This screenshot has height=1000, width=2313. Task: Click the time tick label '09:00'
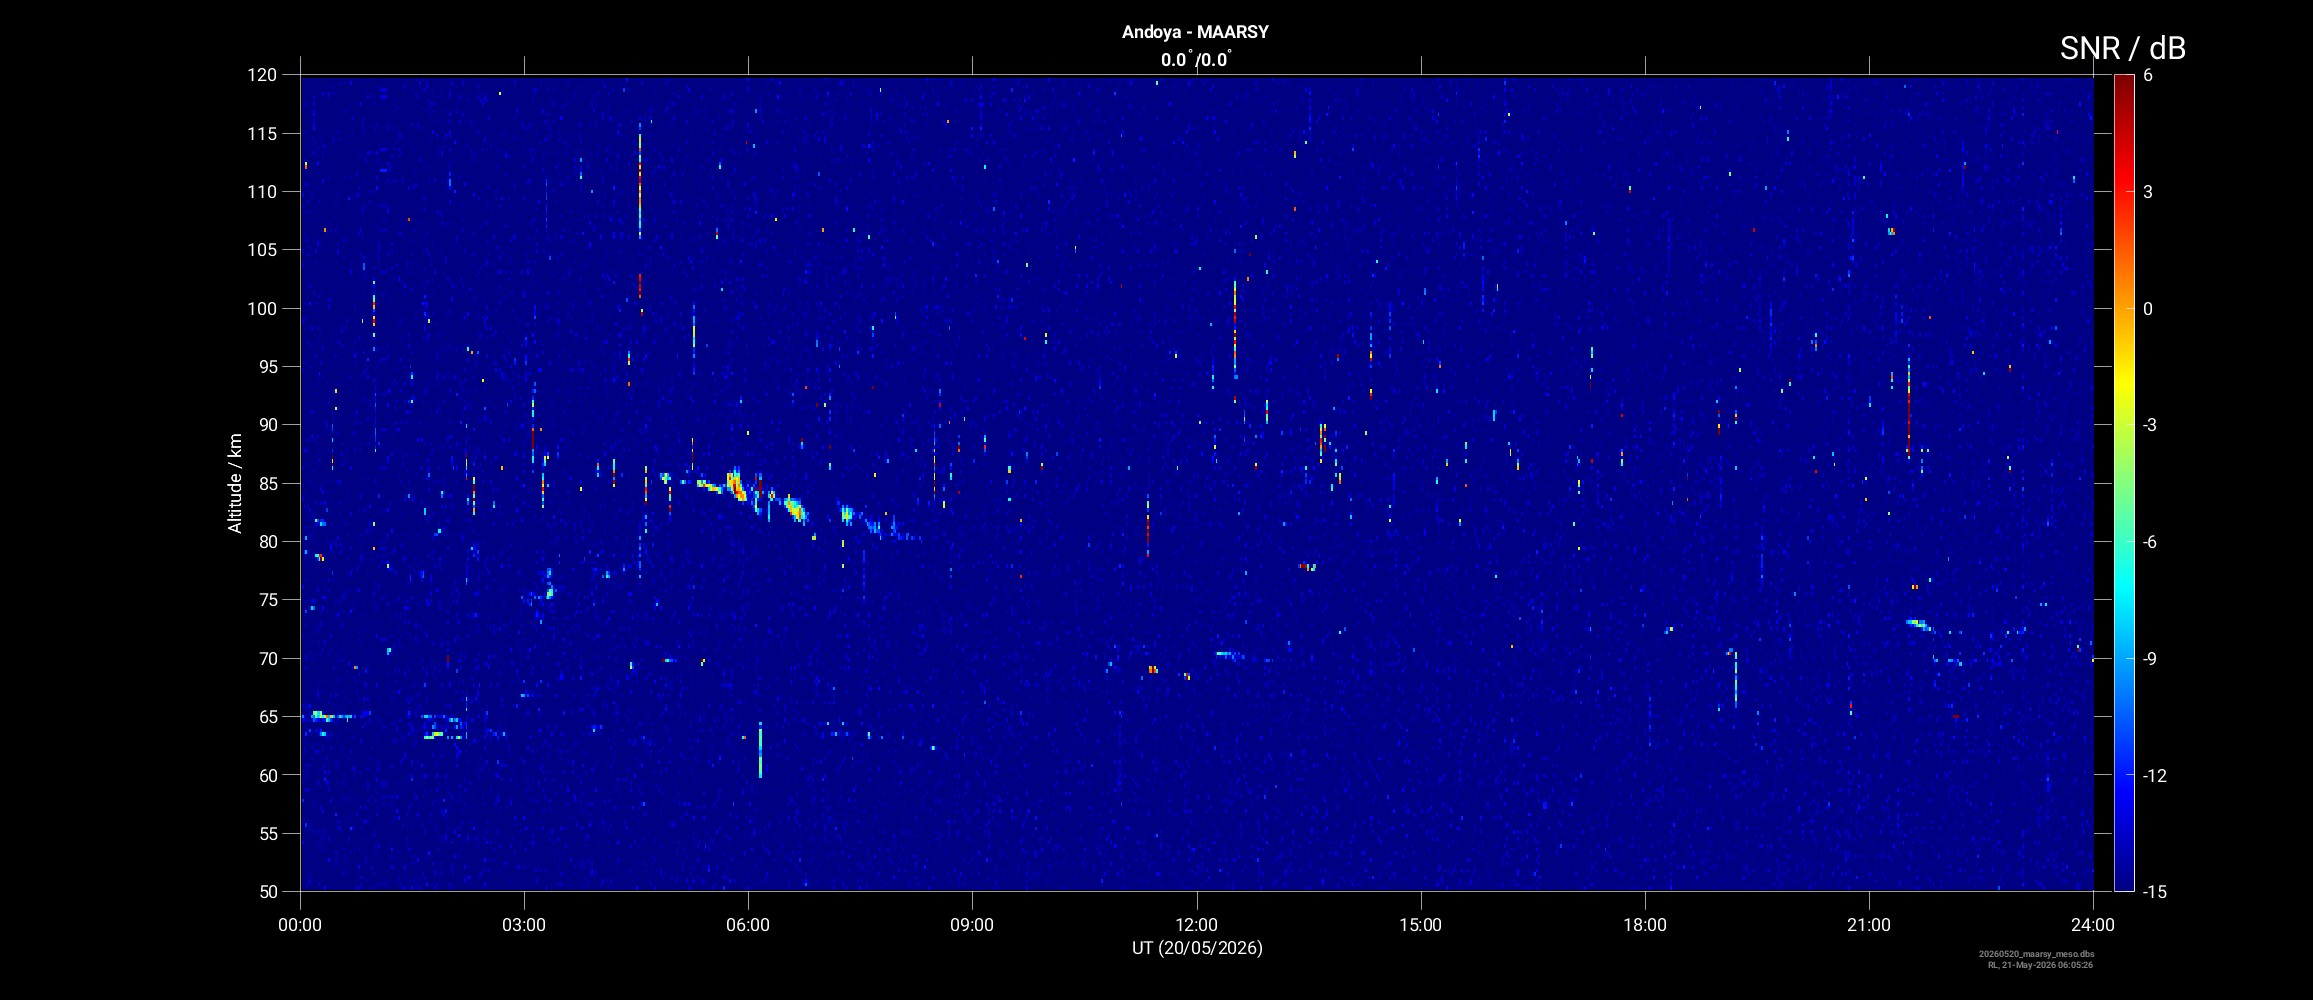(972, 925)
